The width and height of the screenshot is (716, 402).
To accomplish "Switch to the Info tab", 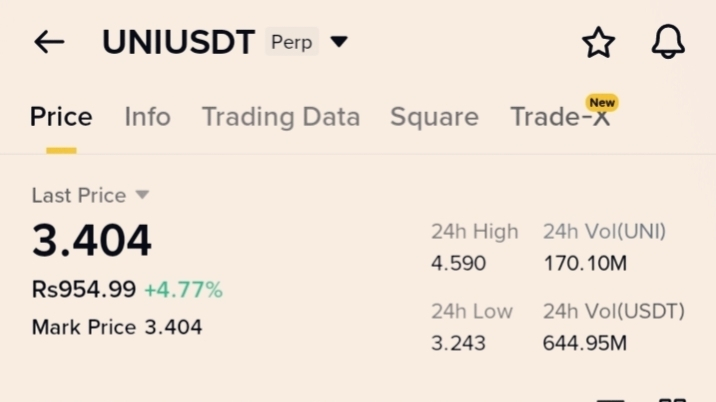I will (147, 117).
